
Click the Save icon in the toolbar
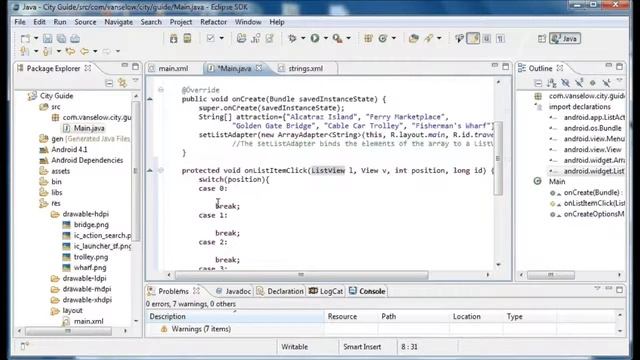pyautogui.click(x=47, y=38)
